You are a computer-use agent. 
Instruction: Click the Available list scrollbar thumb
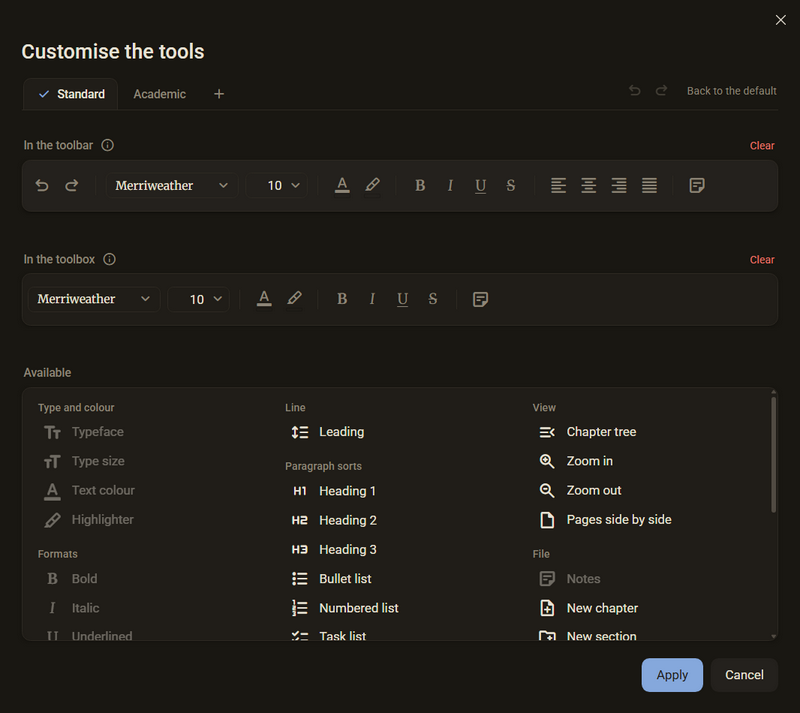tap(773, 454)
